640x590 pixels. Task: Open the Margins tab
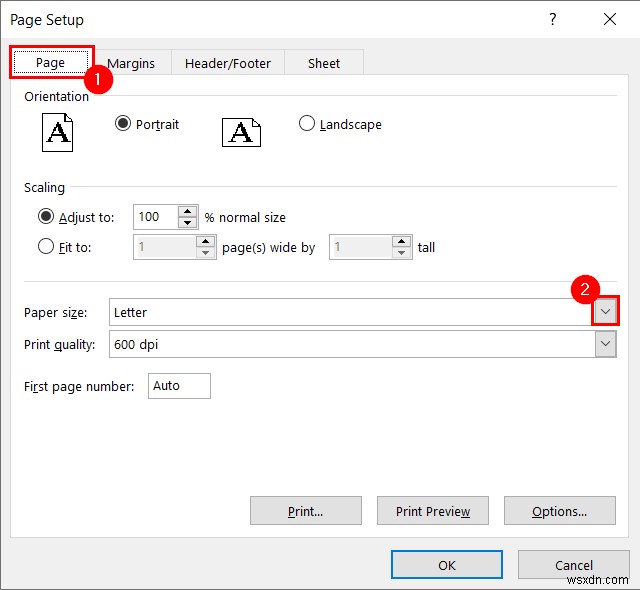(131, 63)
